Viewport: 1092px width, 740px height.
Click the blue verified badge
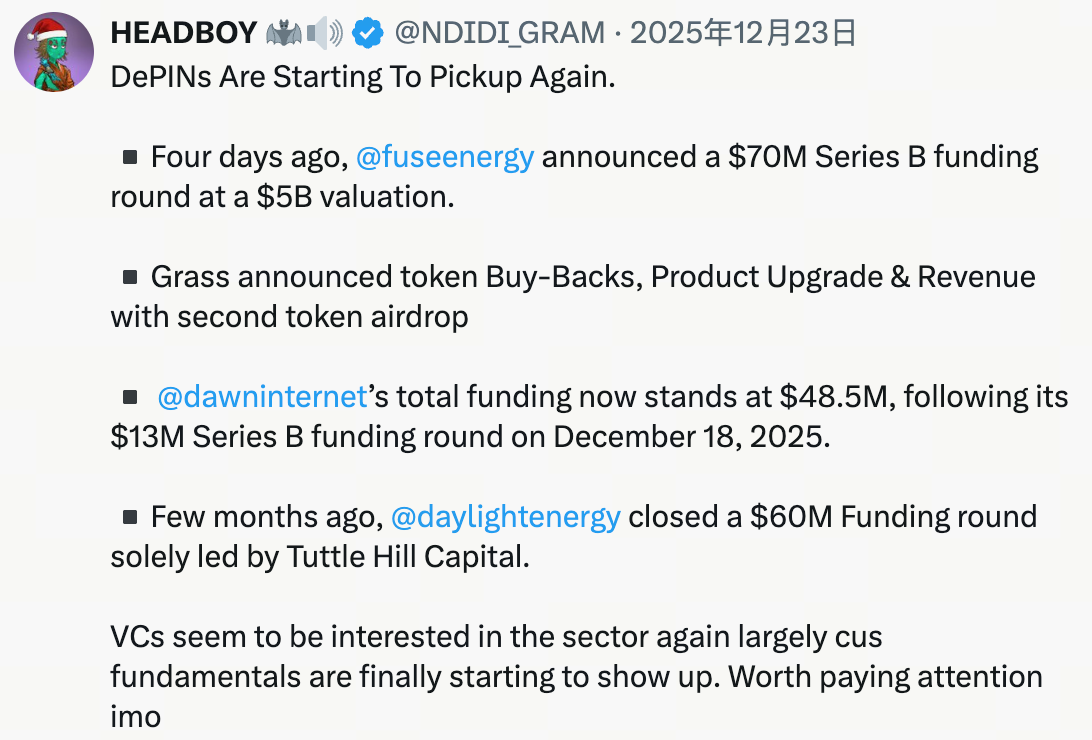tap(369, 34)
